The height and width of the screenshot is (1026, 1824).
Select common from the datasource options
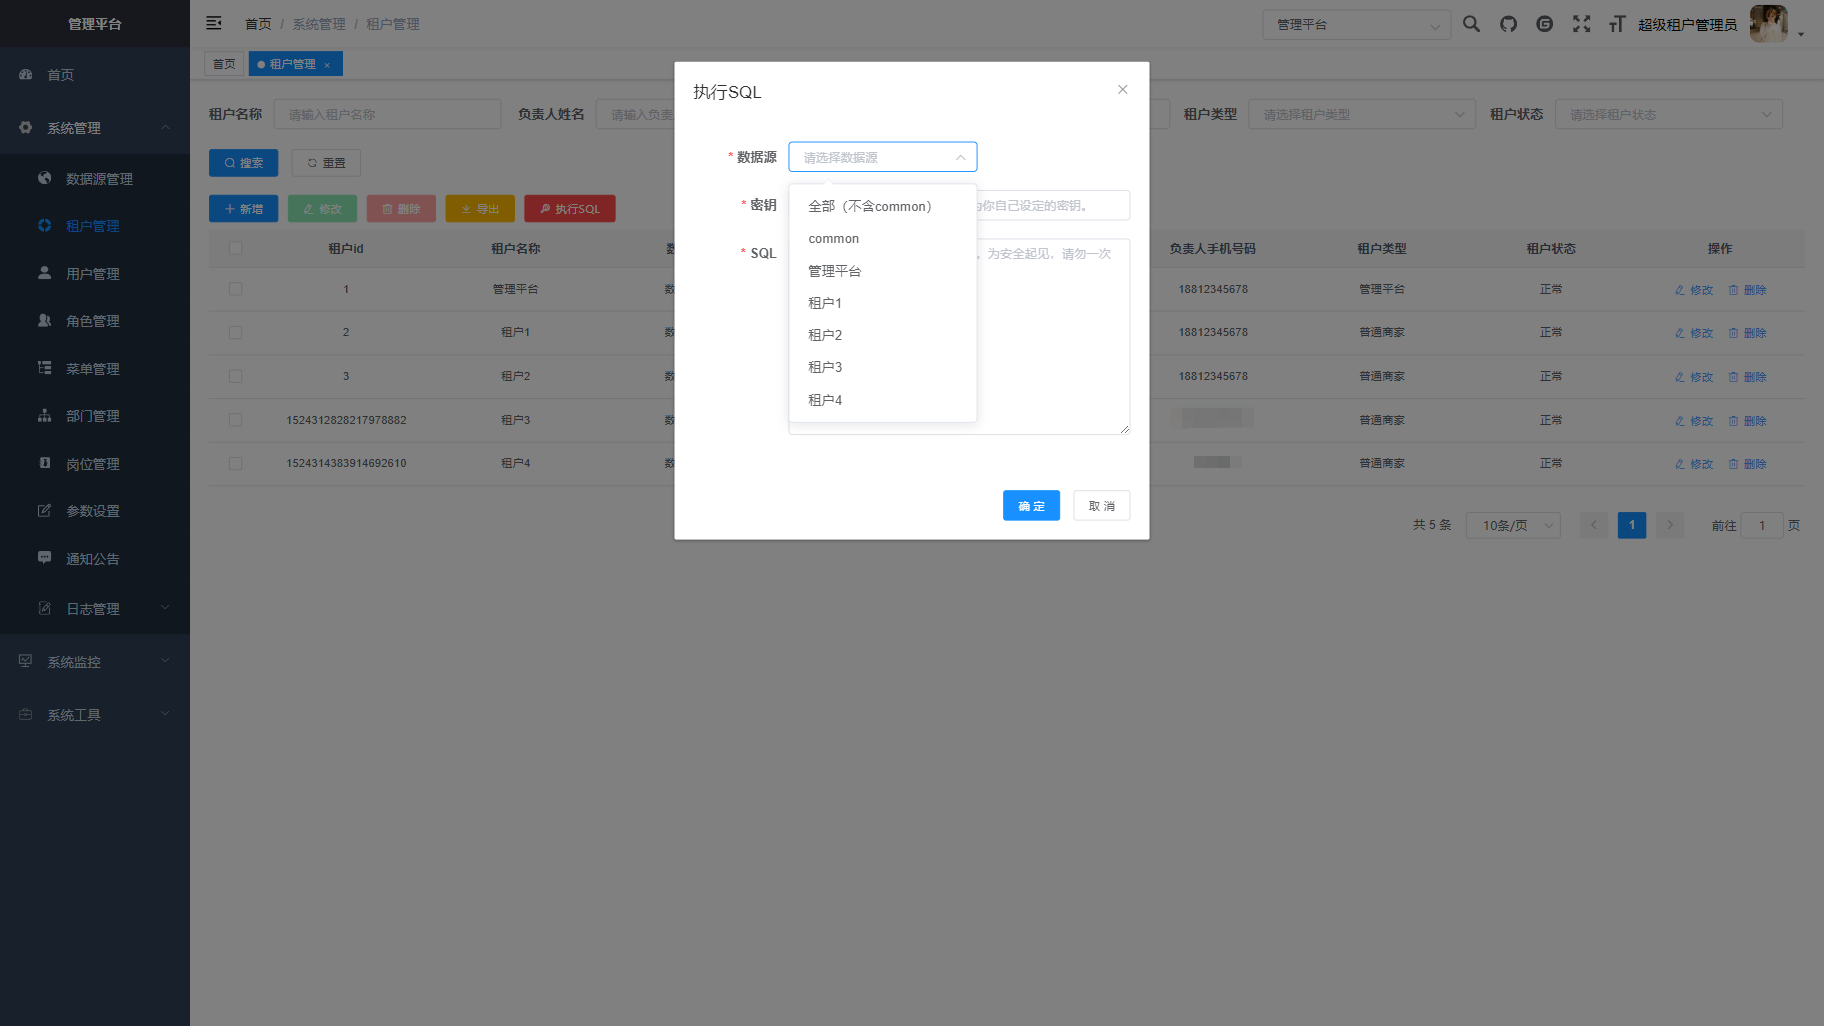click(833, 238)
